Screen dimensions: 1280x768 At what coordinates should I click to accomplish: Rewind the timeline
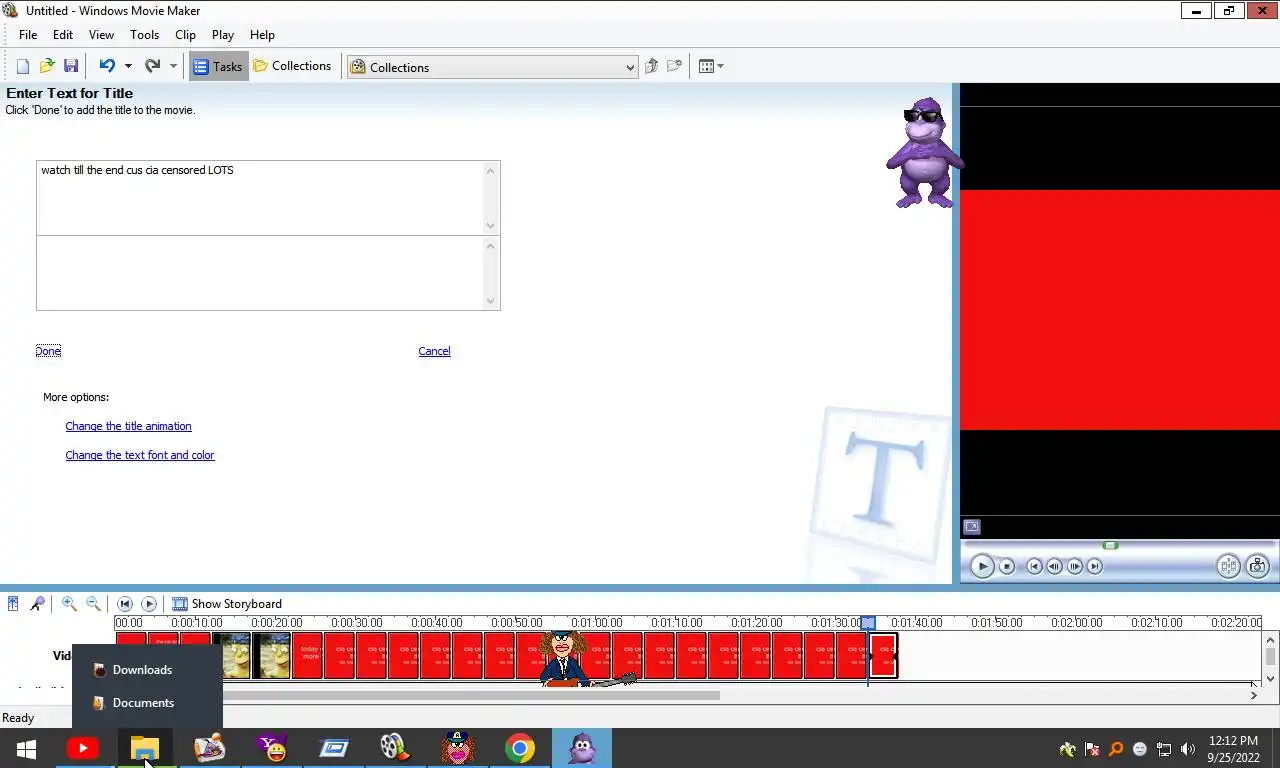(x=125, y=604)
